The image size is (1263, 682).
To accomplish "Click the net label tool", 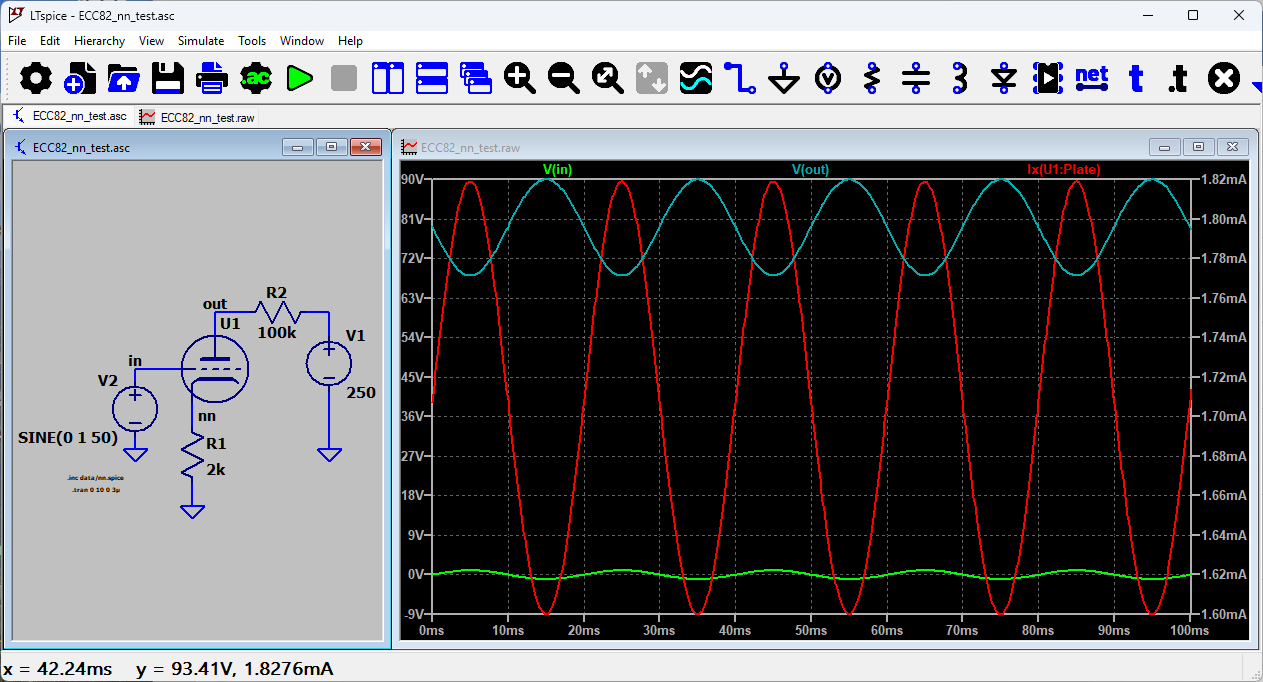I will (1092, 77).
